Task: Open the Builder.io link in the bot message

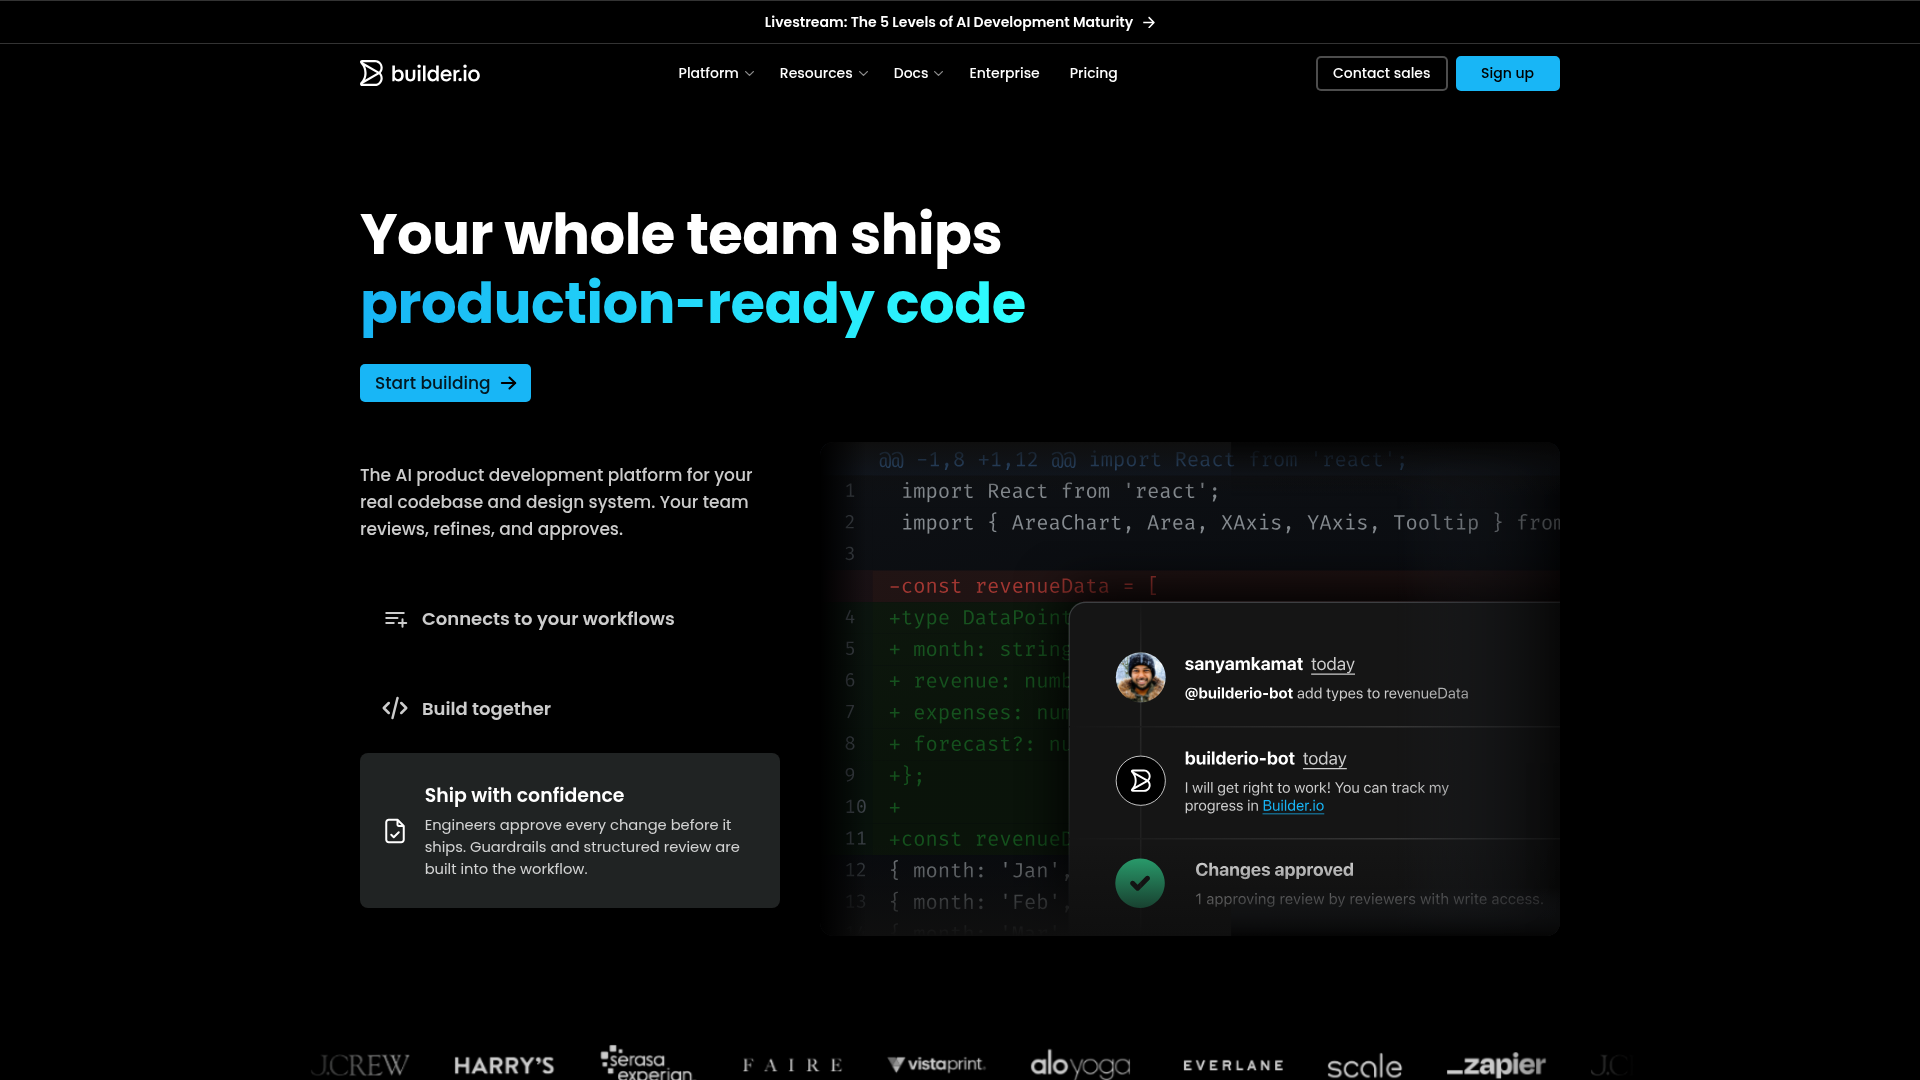Action: pos(1292,806)
